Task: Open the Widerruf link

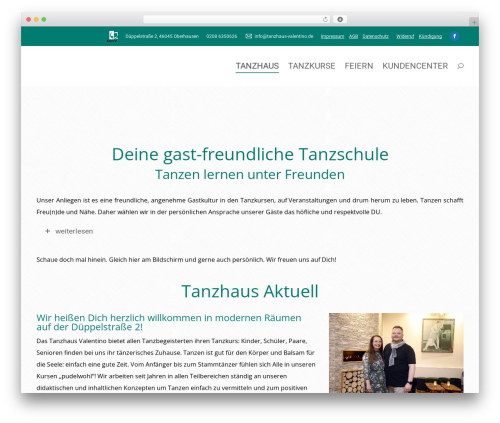Action: click(405, 36)
